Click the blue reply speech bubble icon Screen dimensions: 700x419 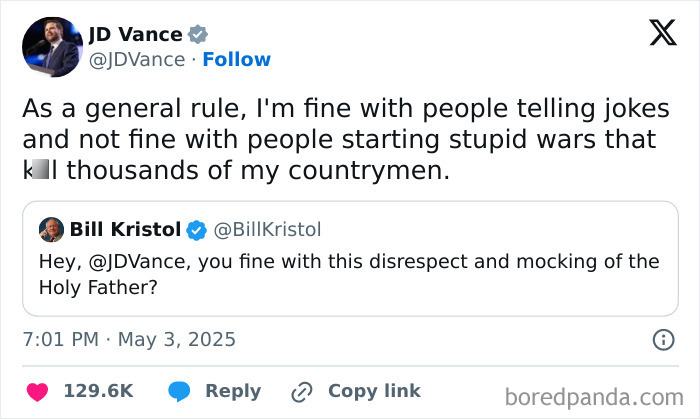point(180,391)
